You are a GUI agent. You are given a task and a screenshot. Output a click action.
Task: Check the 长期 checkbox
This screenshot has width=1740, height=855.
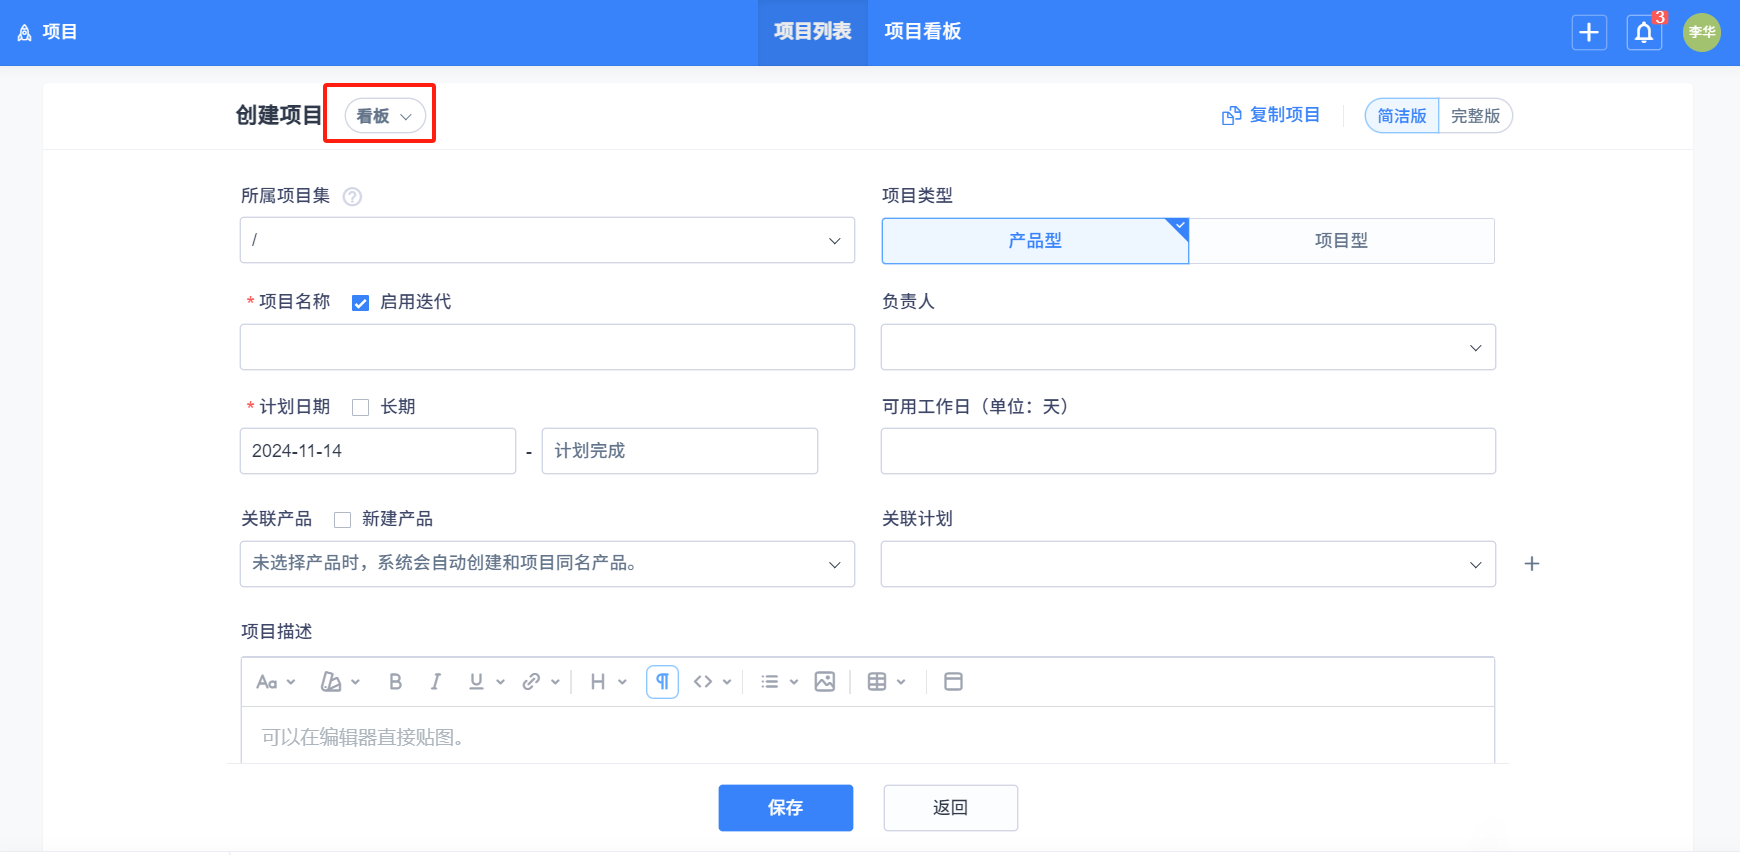(361, 407)
